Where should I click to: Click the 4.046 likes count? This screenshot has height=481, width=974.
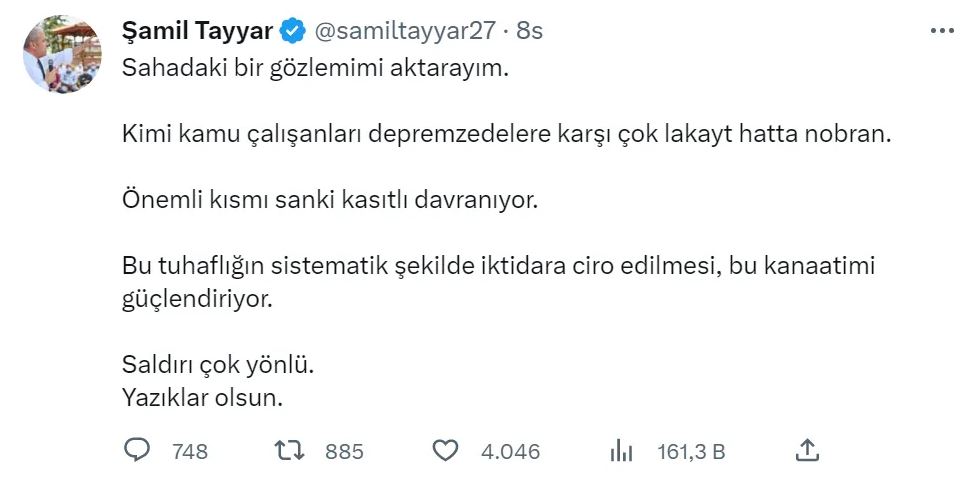(x=510, y=452)
